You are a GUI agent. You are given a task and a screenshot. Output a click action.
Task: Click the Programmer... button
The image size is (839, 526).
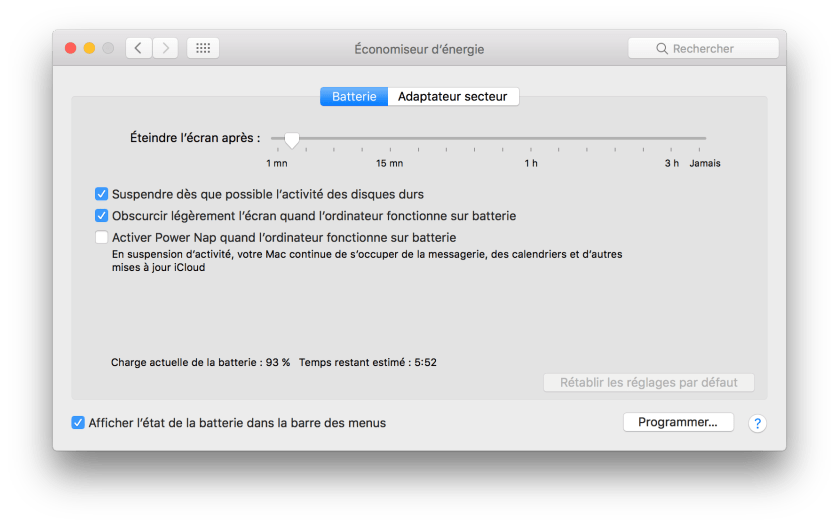pyautogui.click(x=678, y=422)
